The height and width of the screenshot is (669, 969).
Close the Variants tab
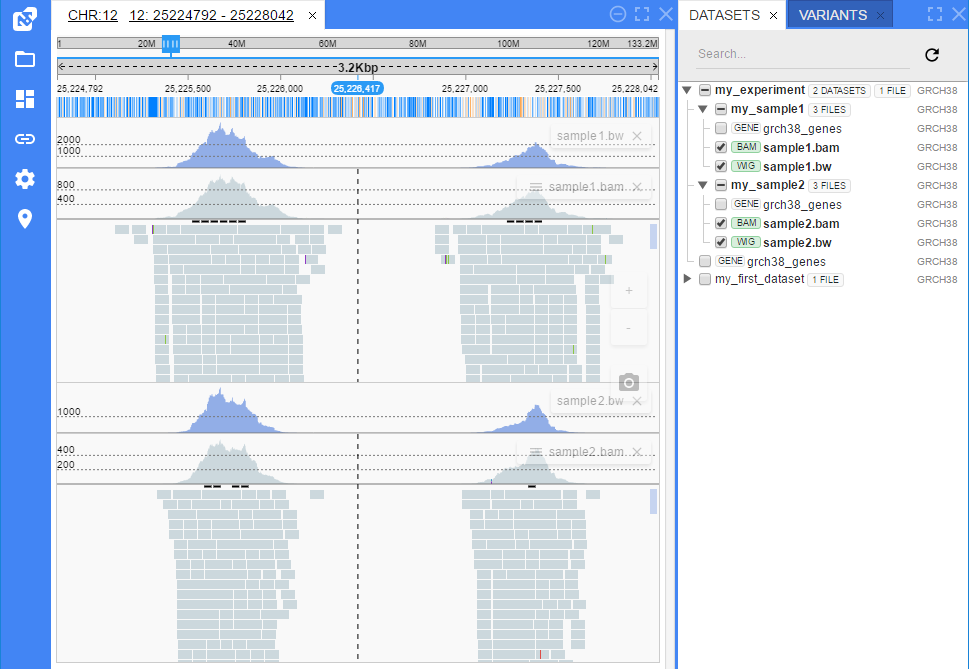tap(880, 15)
